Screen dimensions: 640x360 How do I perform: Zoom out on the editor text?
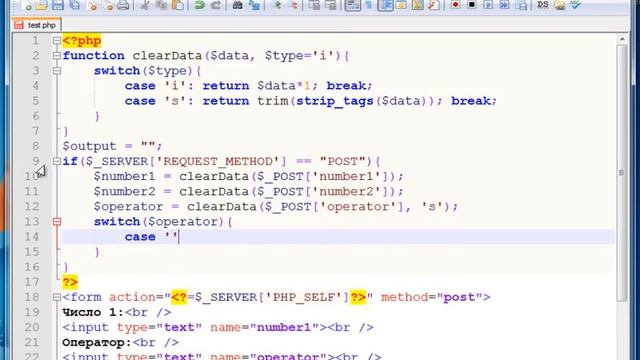click(293, 5)
